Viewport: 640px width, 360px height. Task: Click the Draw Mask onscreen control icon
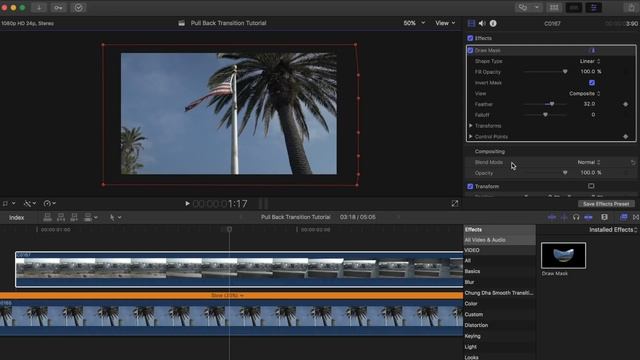point(593,50)
